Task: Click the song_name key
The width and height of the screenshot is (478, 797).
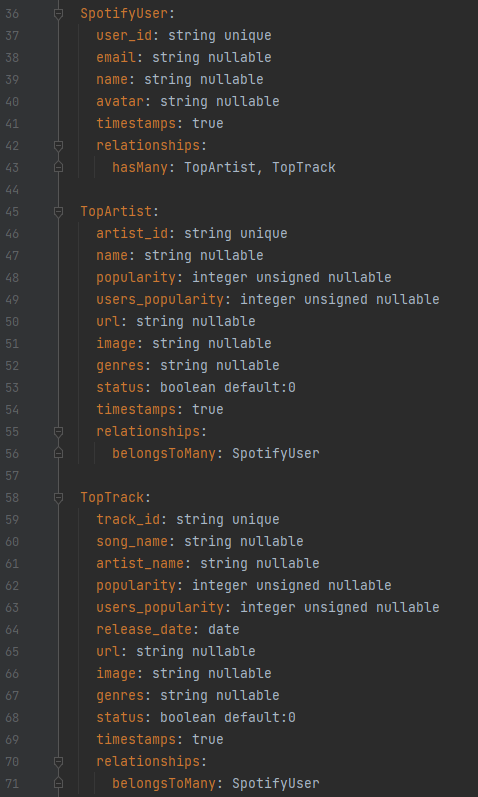Action: tap(132, 541)
